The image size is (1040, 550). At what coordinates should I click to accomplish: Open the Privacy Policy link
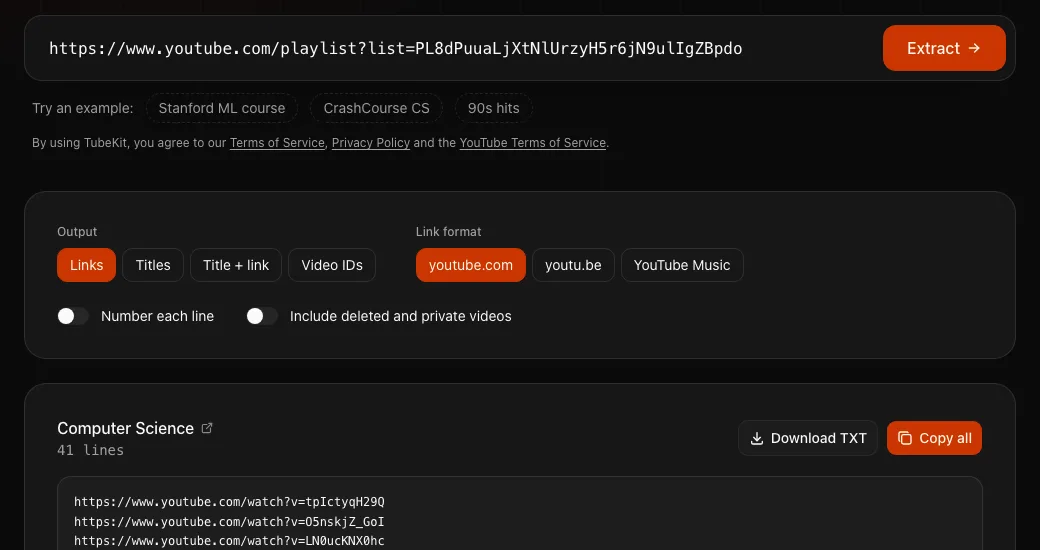point(371,143)
